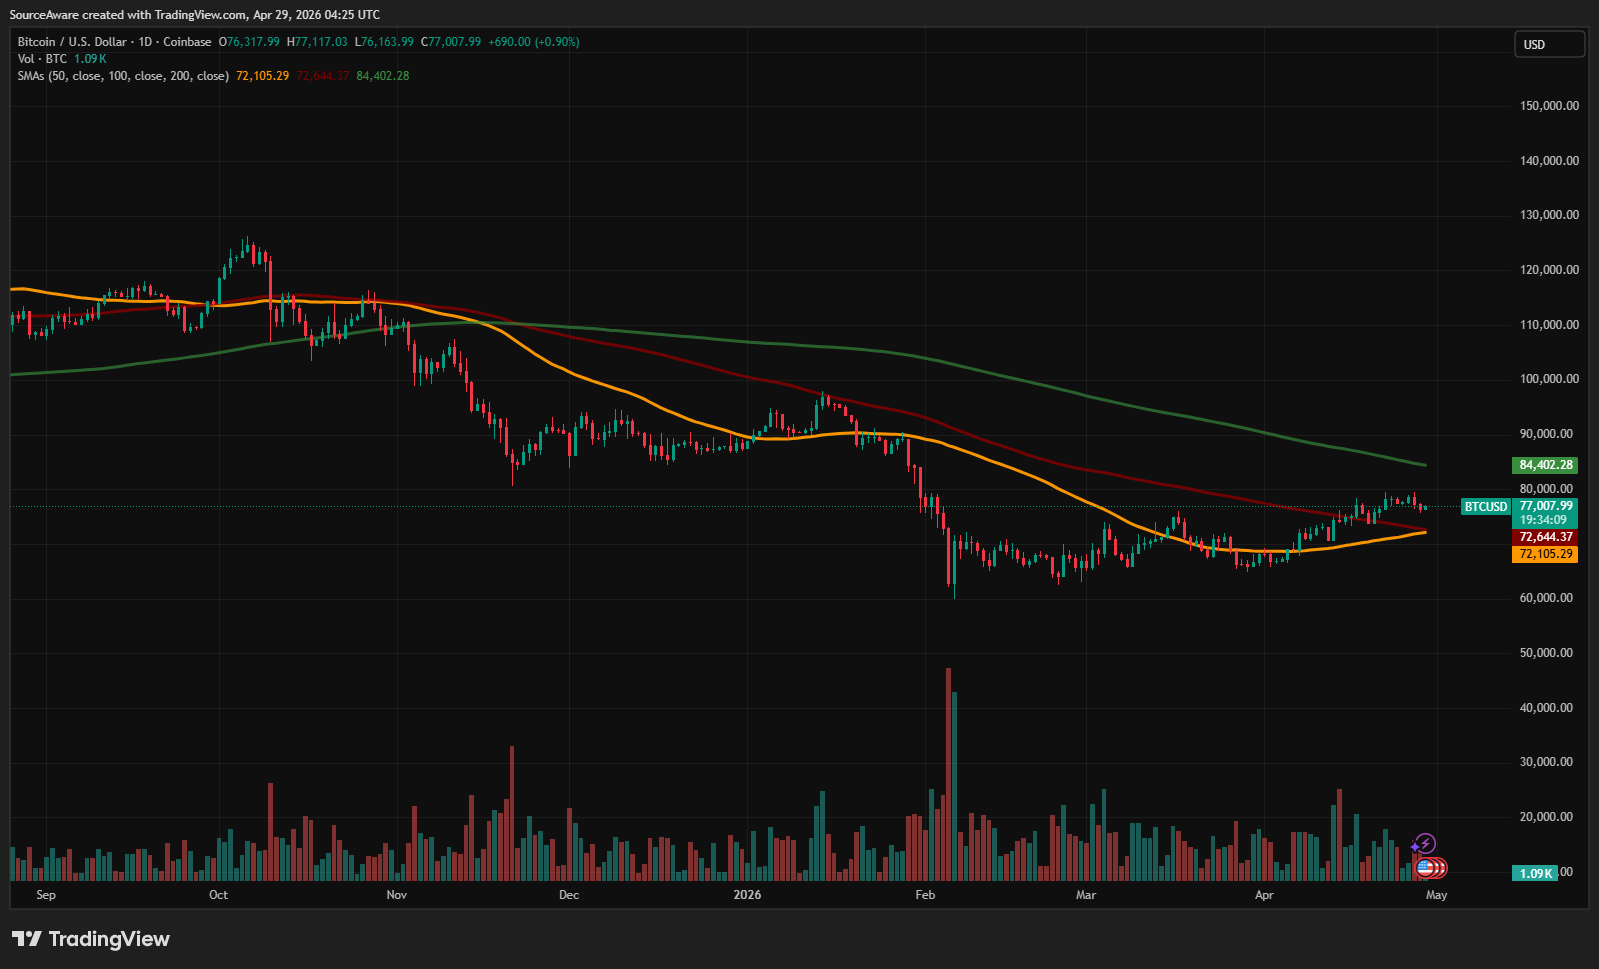Click the Sep label on the time axis
Image resolution: width=1599 pixels, height=969 pixels.
click(46, 895)
